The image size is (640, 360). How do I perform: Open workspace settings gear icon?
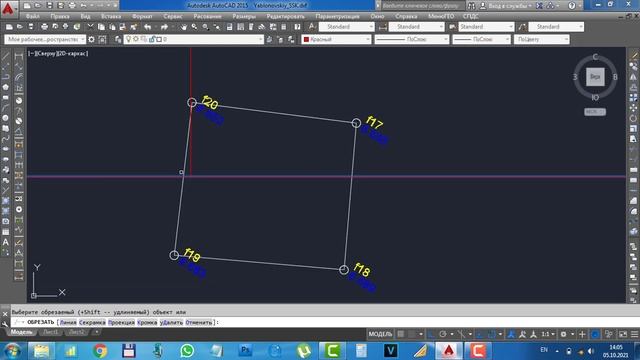tap(91, 39)
